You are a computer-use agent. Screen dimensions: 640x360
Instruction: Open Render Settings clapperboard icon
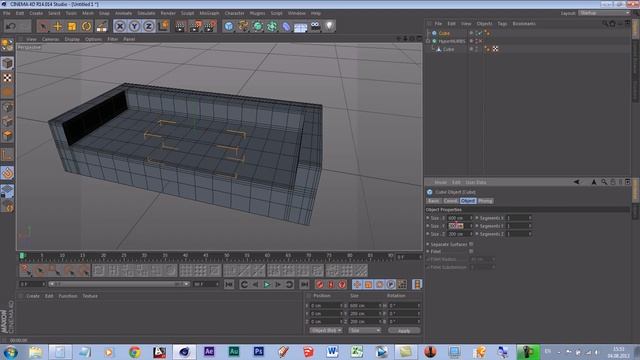coord(210,26)
